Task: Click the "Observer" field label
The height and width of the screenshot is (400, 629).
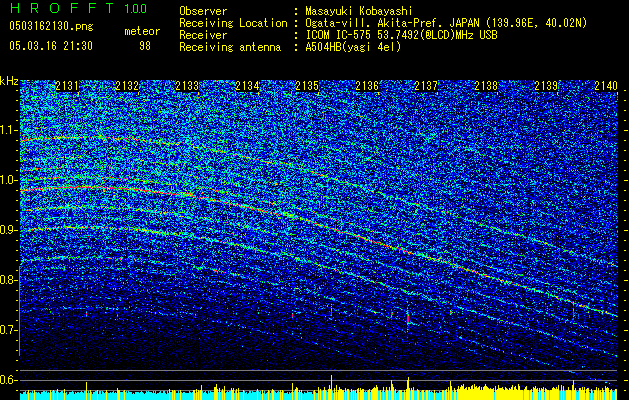Action: click(203, 11)
